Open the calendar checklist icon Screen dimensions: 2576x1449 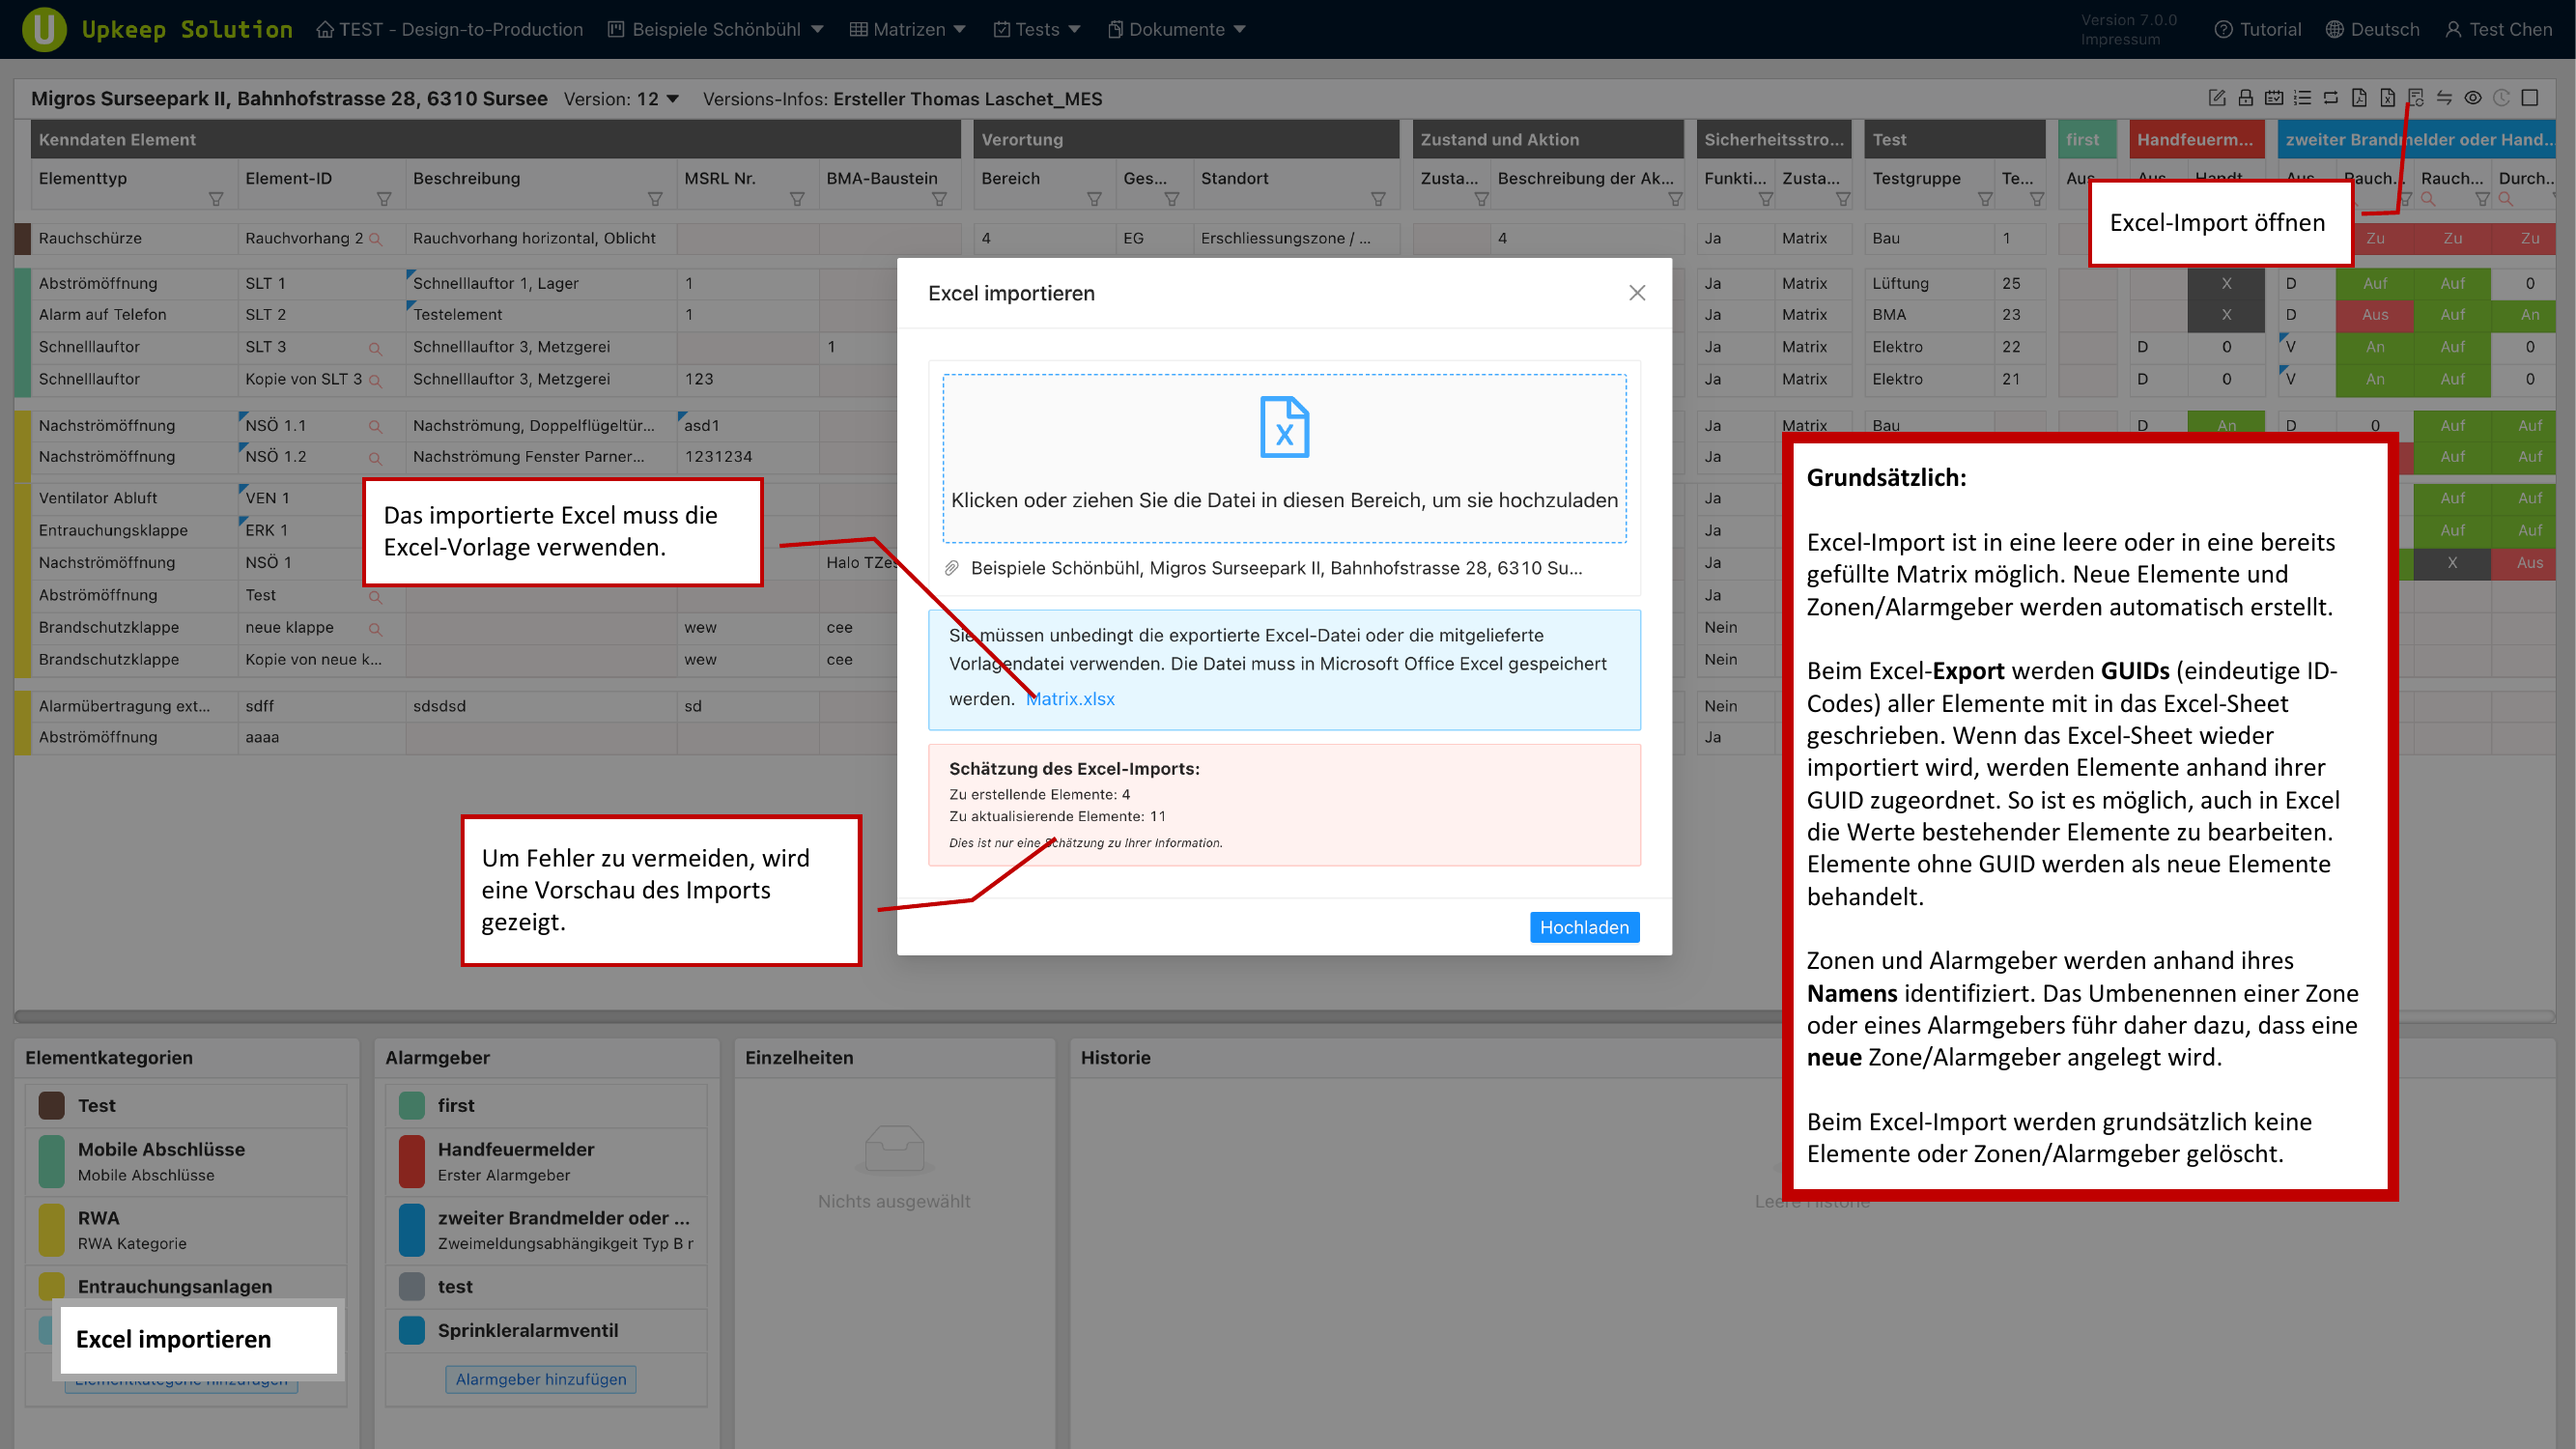[2273, 98]
